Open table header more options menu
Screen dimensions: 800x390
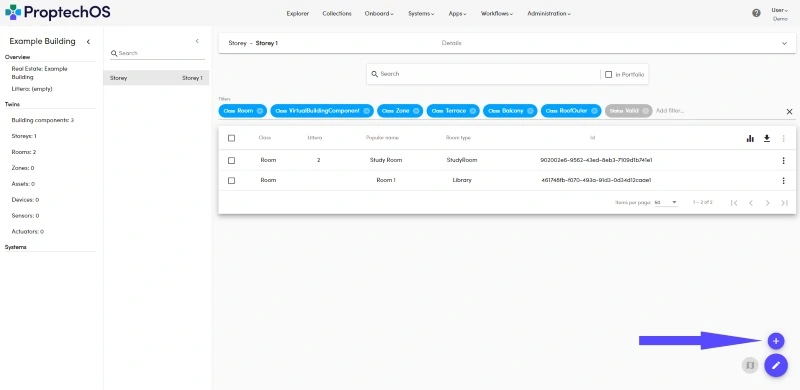pyautogui.click(x=784, y=138)
